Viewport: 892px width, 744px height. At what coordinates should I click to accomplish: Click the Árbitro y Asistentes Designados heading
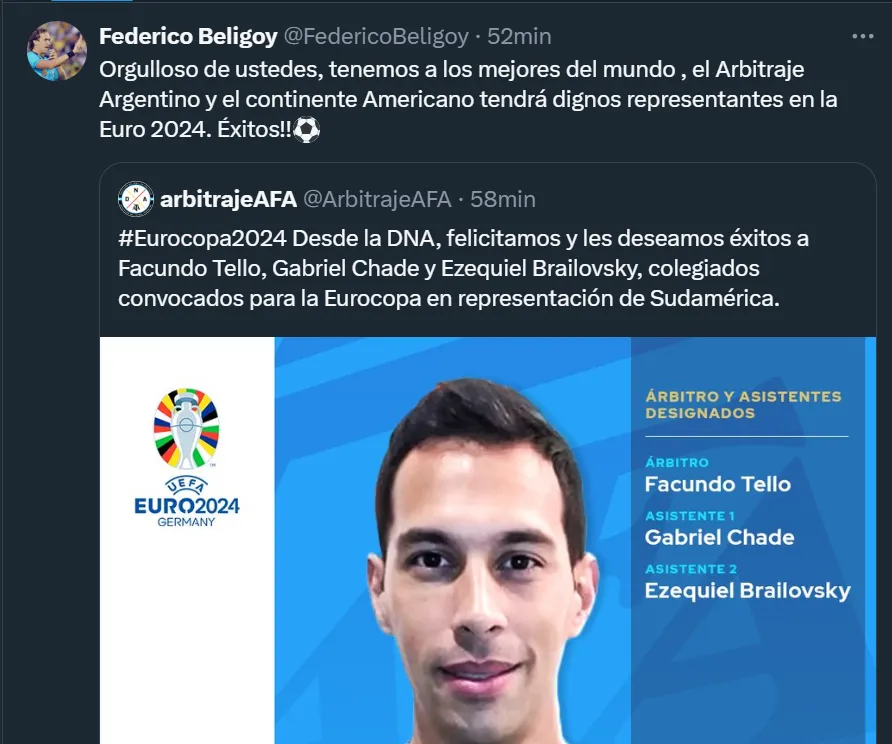[743, 404]
